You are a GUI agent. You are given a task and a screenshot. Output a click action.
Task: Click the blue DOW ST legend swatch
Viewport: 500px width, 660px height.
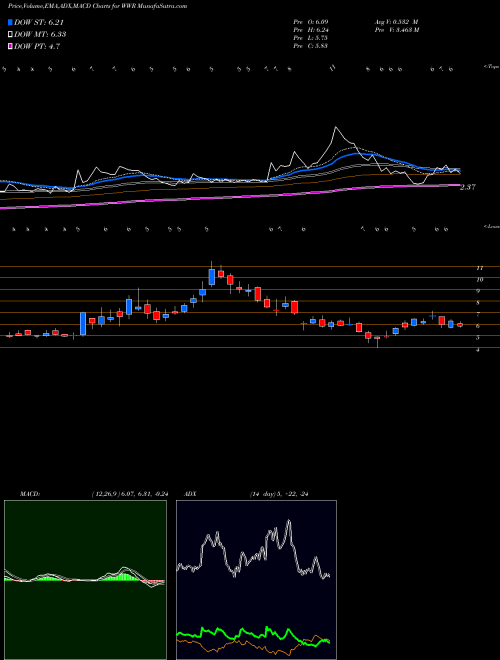(10, 22)
